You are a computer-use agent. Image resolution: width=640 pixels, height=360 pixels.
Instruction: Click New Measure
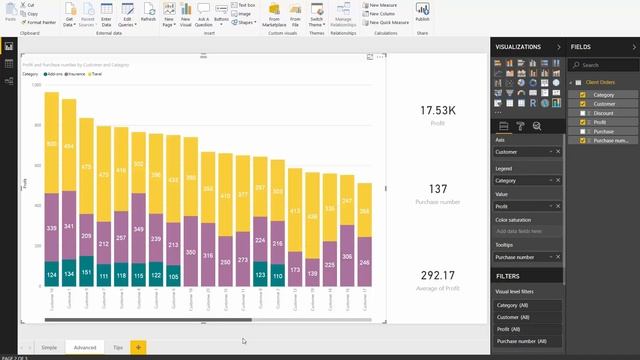(x=379, y=5)
